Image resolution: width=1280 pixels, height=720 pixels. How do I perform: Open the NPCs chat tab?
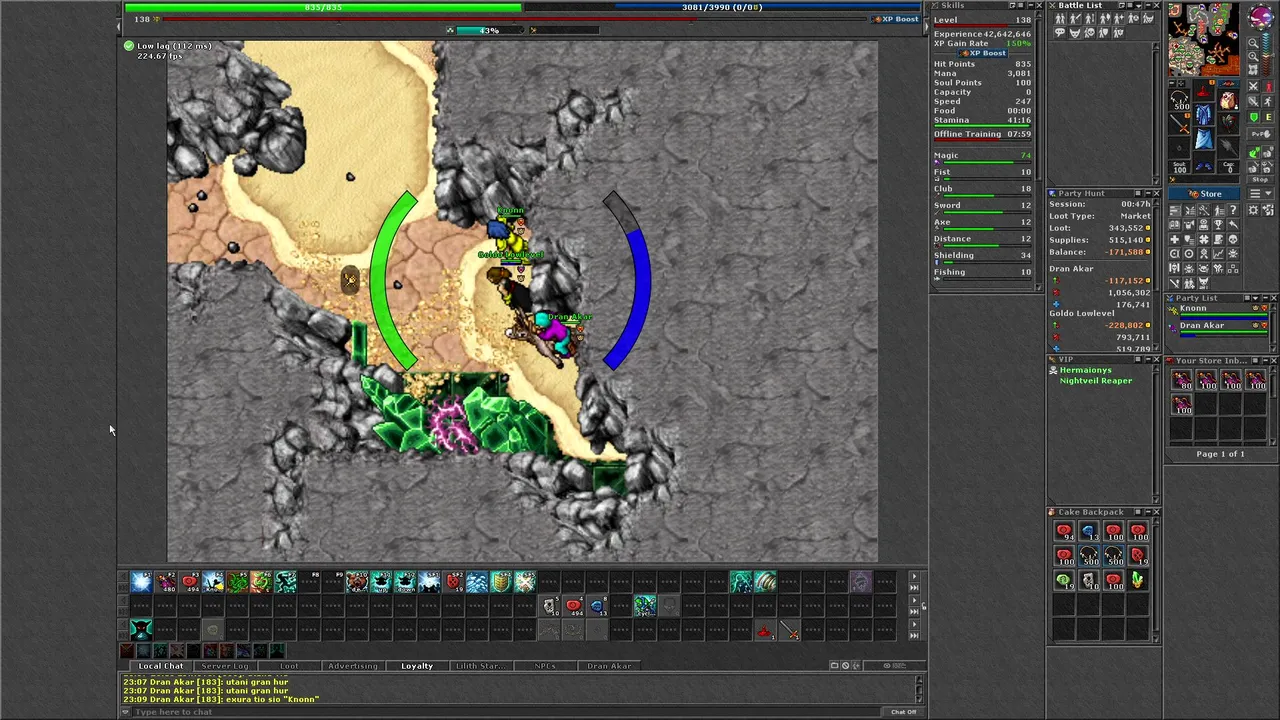click(x=545, y=666)
